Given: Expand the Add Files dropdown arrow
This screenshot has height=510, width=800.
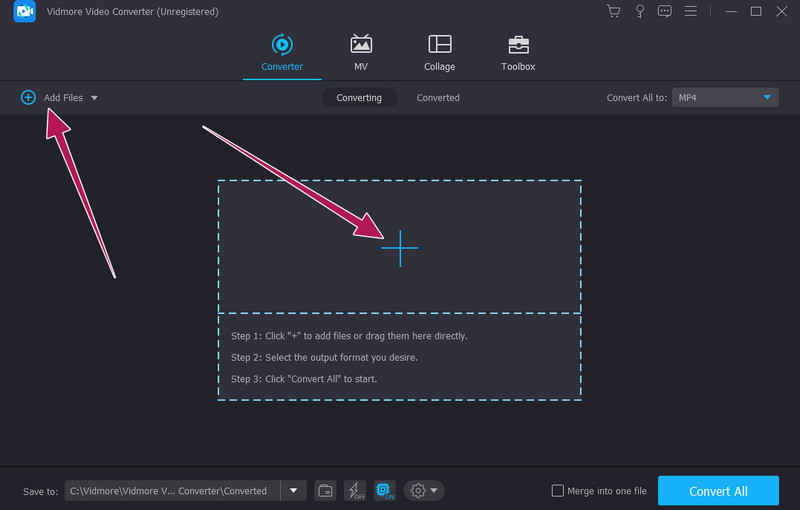Looking at the screenshot, I should [x=94, y=98].
